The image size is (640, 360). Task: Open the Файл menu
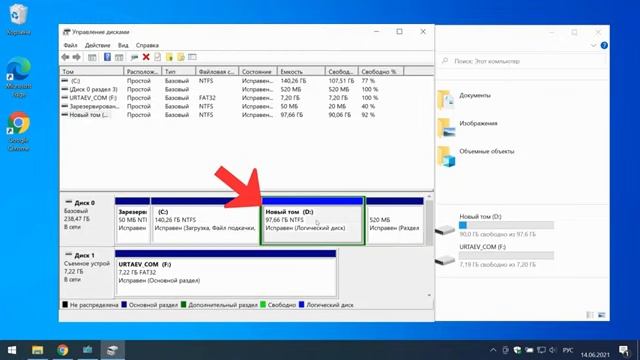[71, 45]
